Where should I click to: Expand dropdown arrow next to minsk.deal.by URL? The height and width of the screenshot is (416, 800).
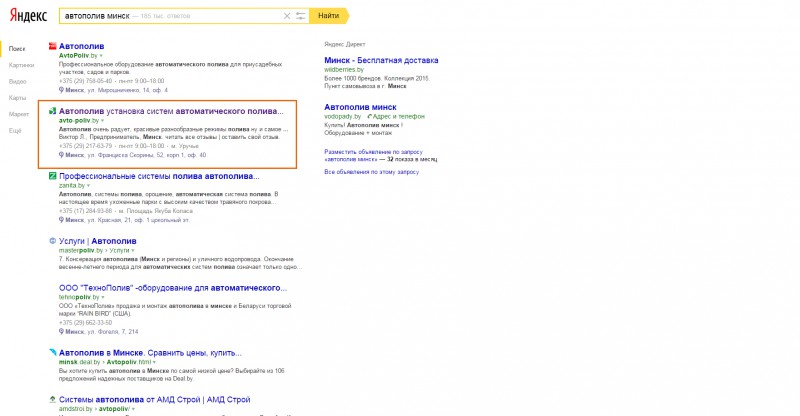tap(154, 362)
